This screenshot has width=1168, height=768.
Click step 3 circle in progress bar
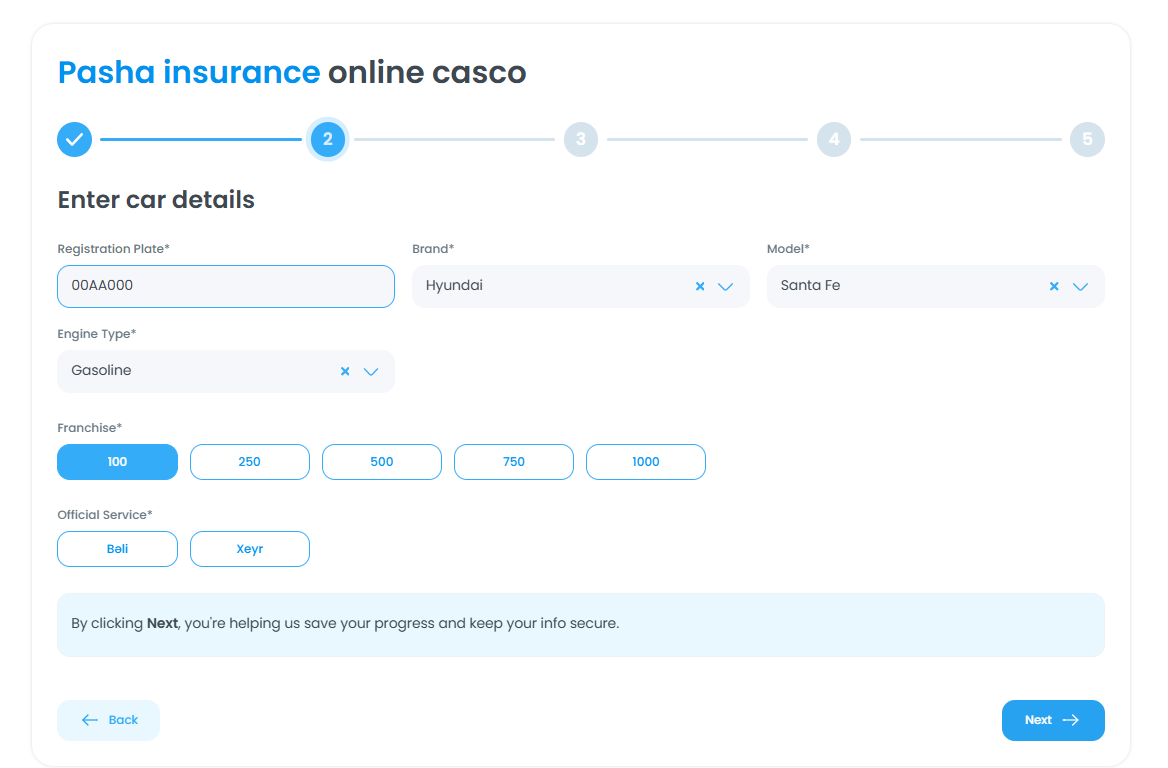[x=581, y=140]
